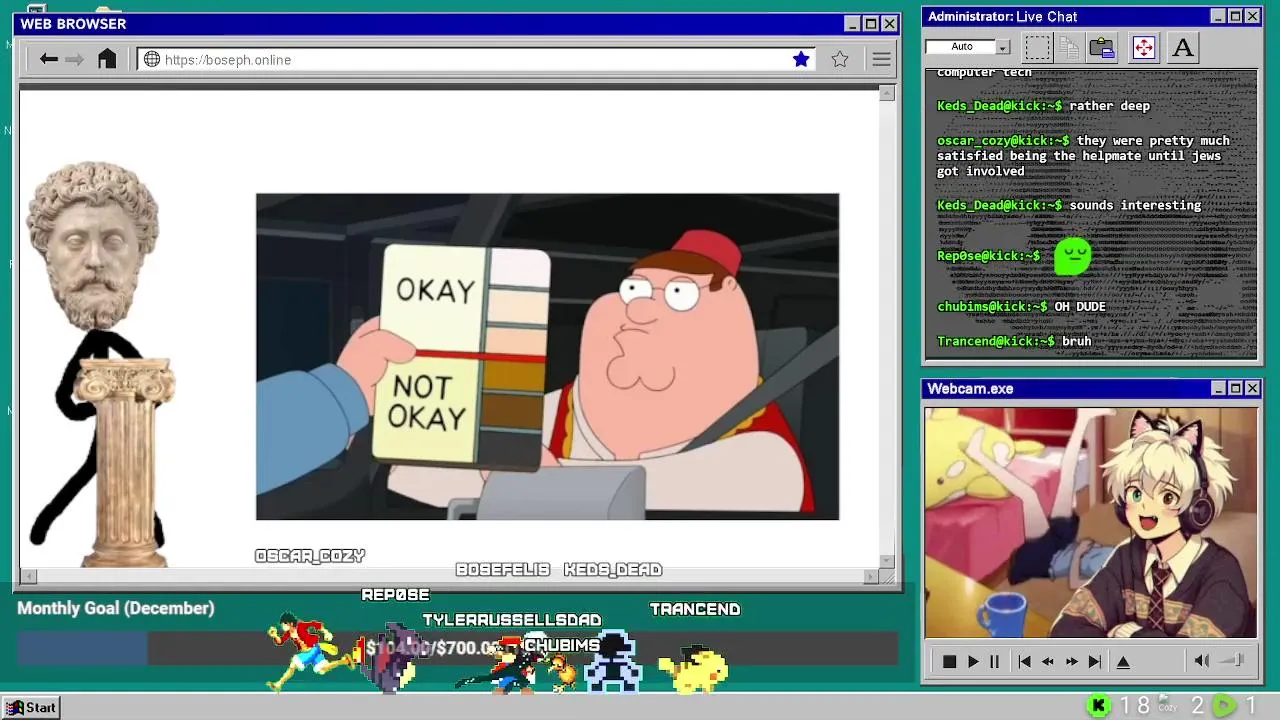1280x720 pixels.
Task: Go back using the browser back arrow
Action: 48,59
